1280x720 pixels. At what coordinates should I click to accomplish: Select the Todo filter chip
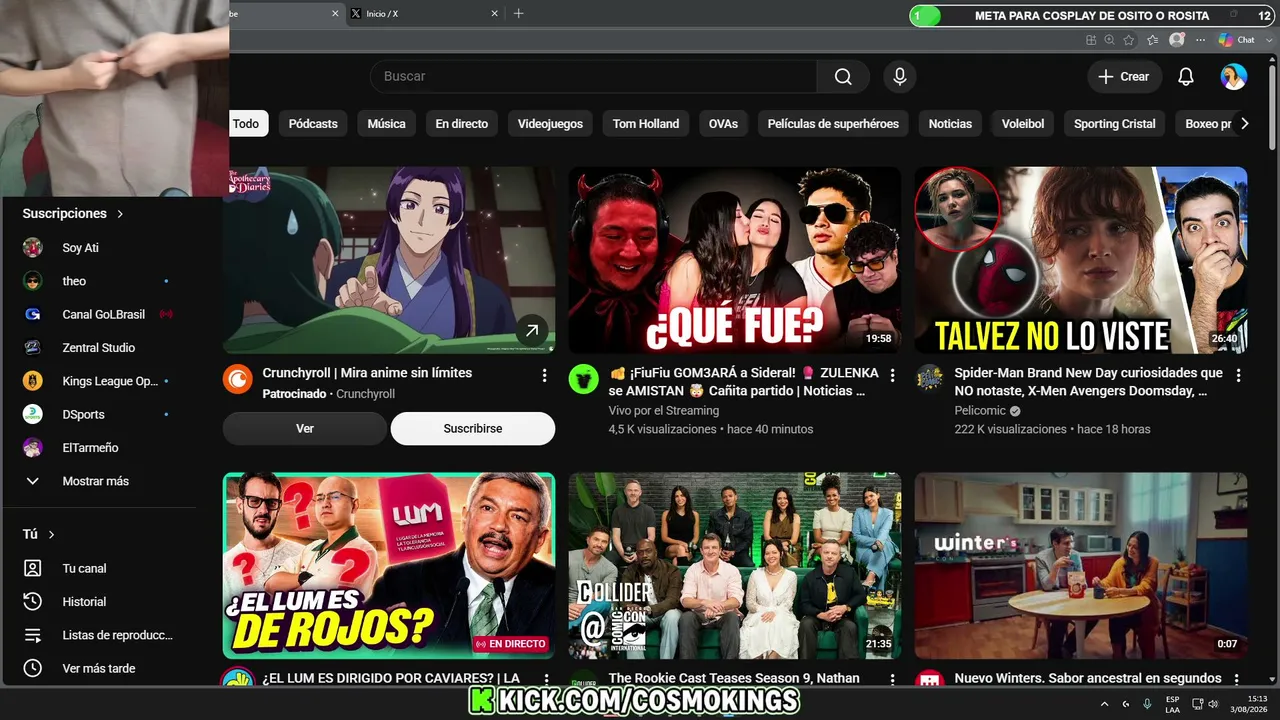click(x=246, y=124)
